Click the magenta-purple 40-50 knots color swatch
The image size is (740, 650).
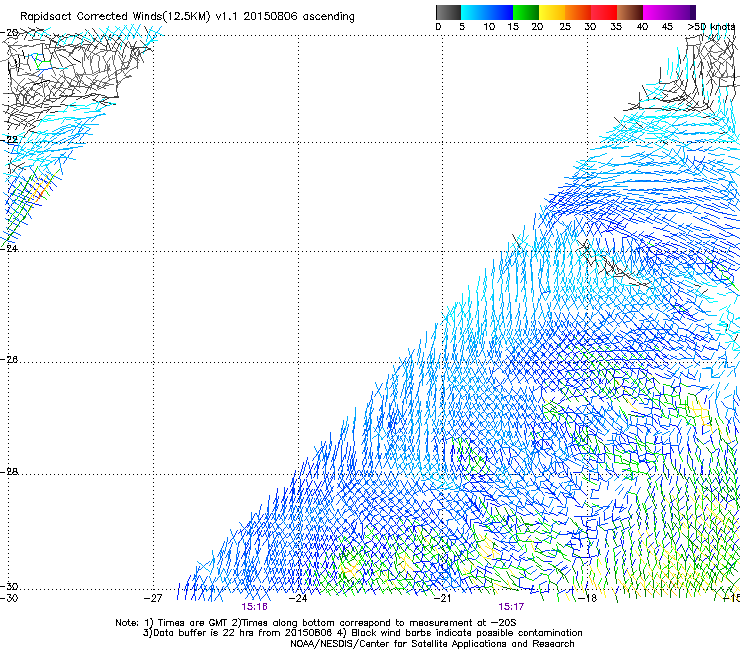click(x=669, y=12)
